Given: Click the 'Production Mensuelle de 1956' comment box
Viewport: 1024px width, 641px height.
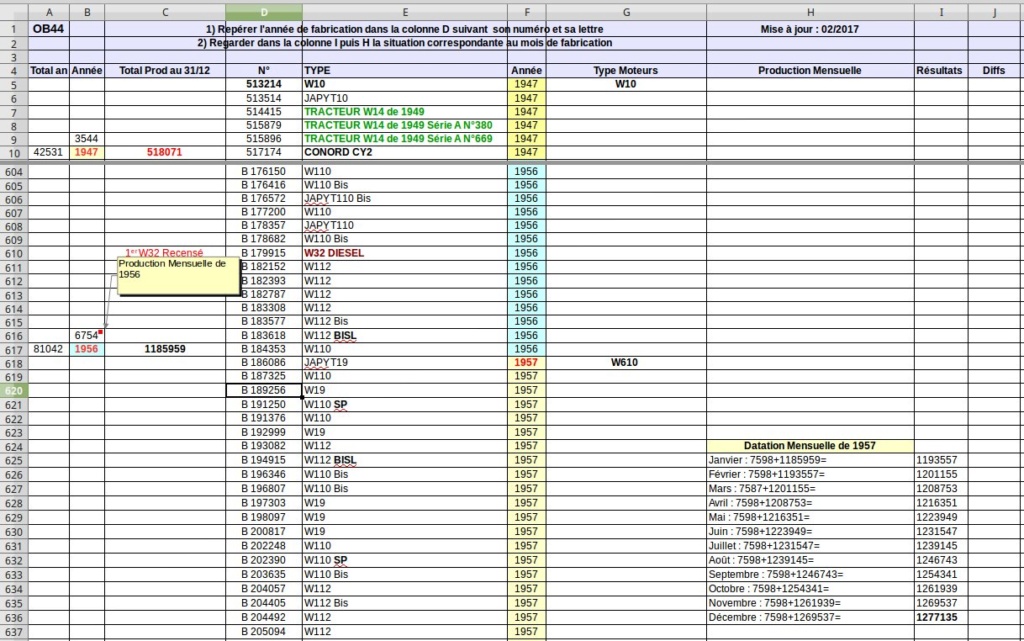Looking at the screenshot, I should coord(178,275).
